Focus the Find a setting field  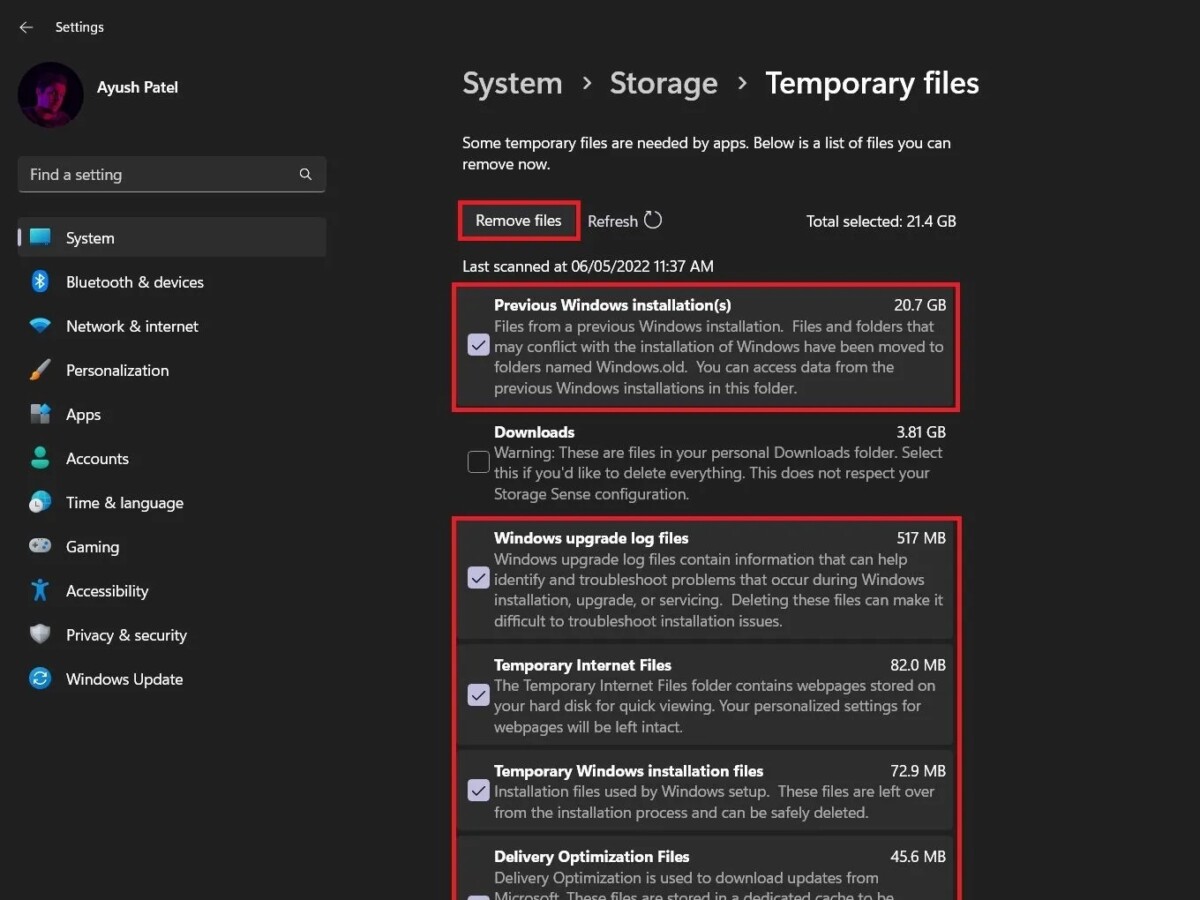pyautogui.click(x=172, y=174)
